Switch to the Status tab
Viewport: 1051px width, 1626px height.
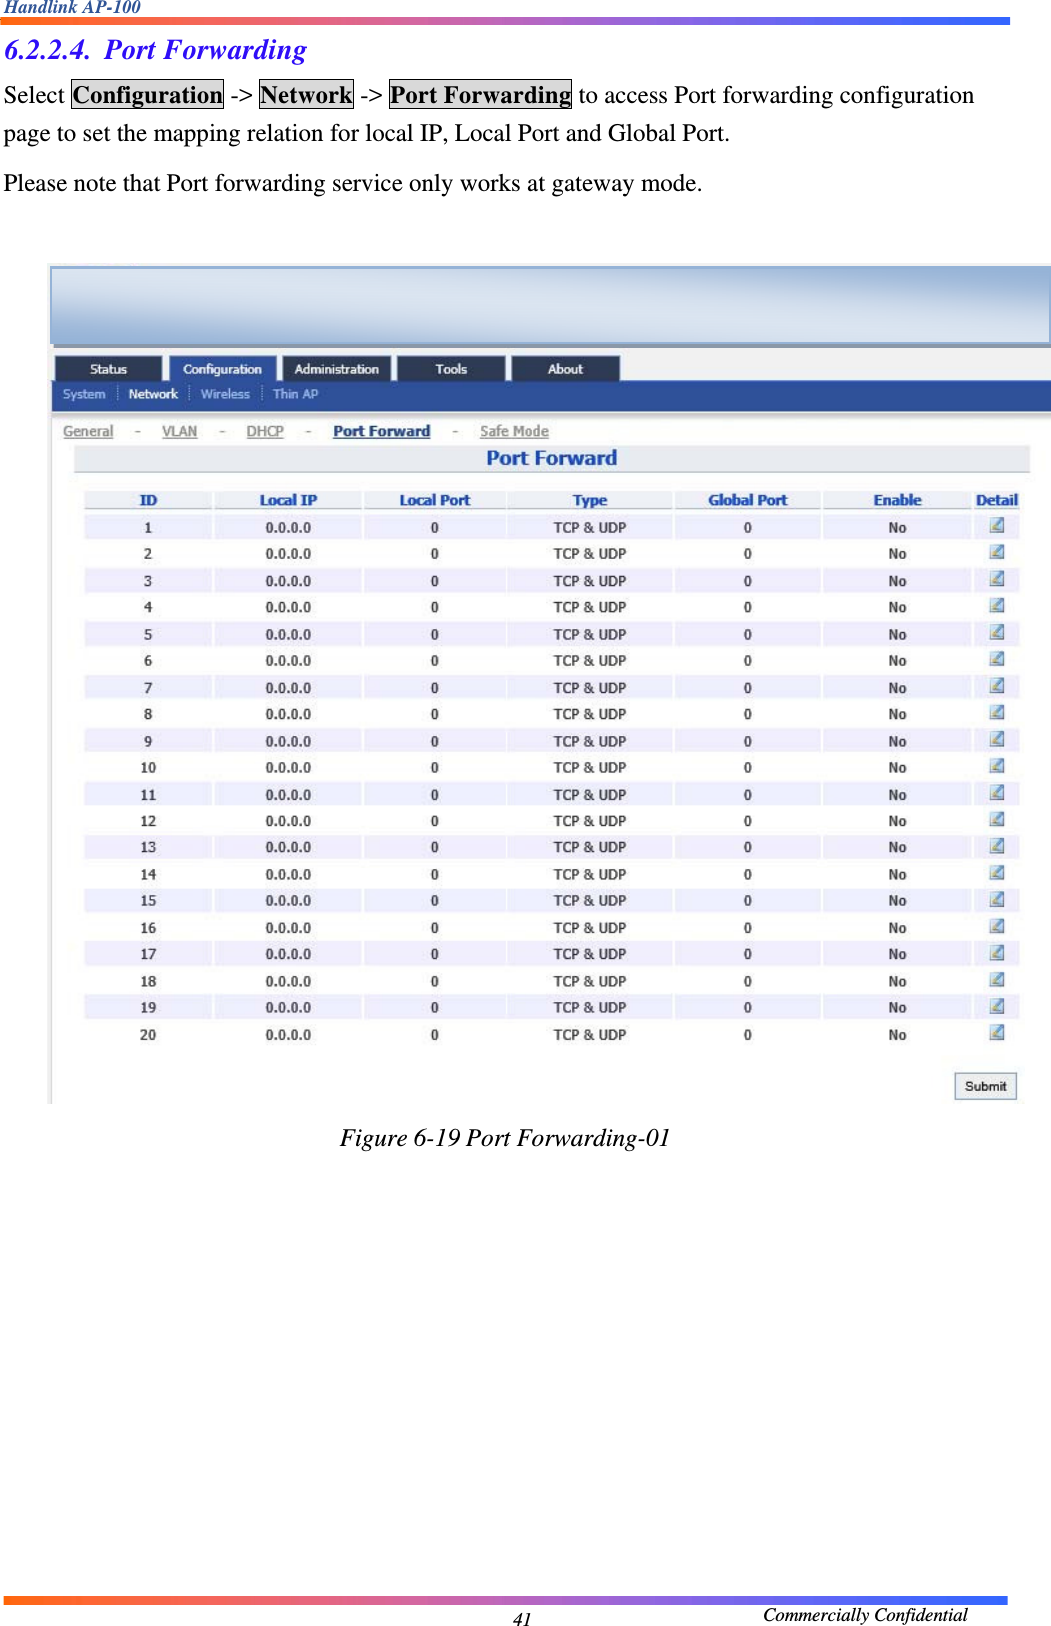point(108,369)
